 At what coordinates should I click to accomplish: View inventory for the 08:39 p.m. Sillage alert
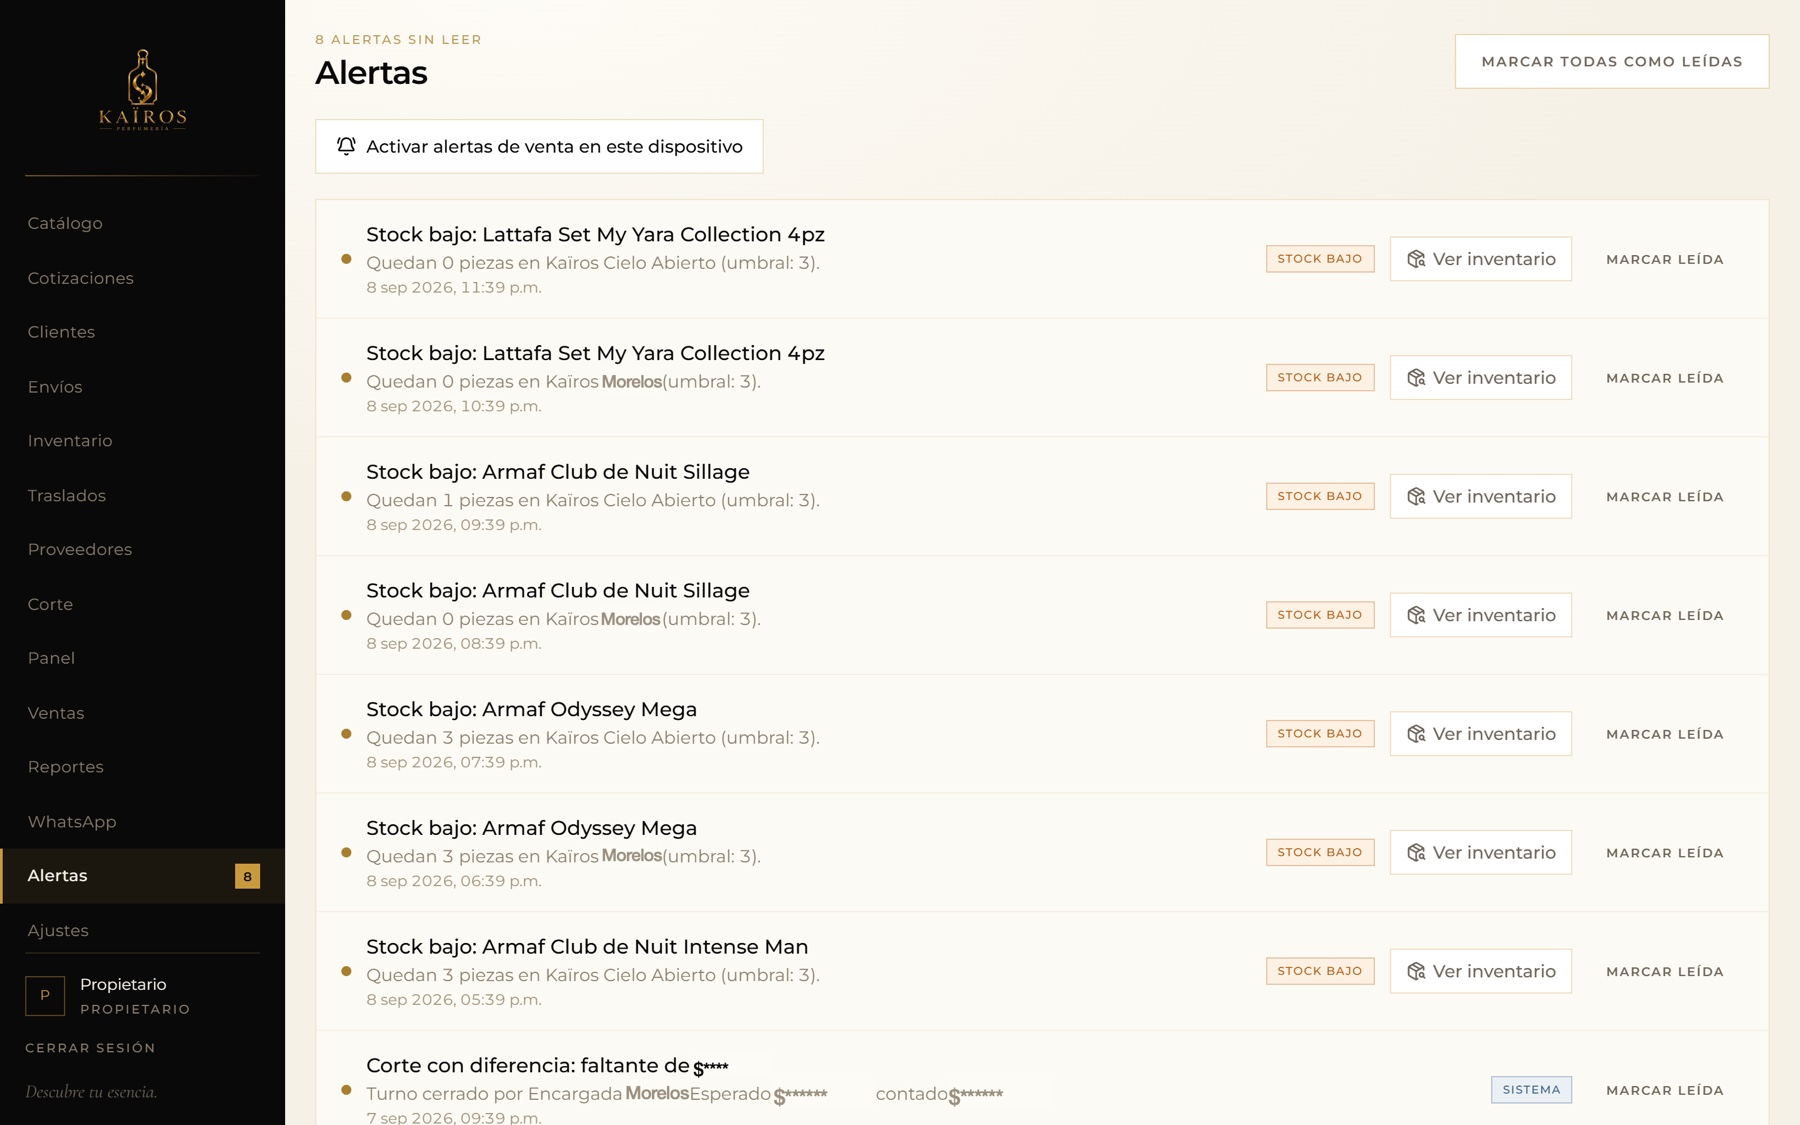click(x=1481, y=615)
